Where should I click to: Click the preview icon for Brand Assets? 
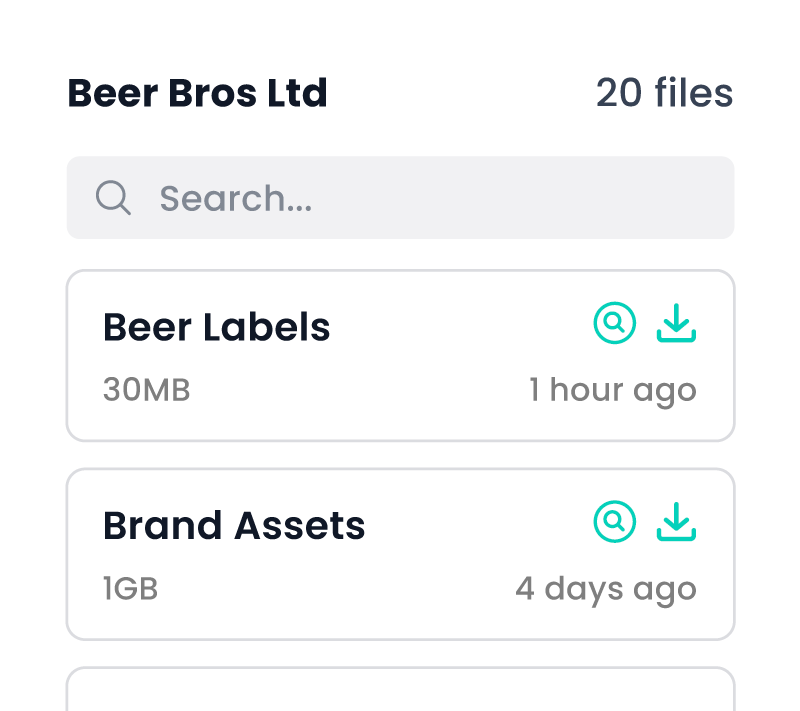tap(615, 521)
